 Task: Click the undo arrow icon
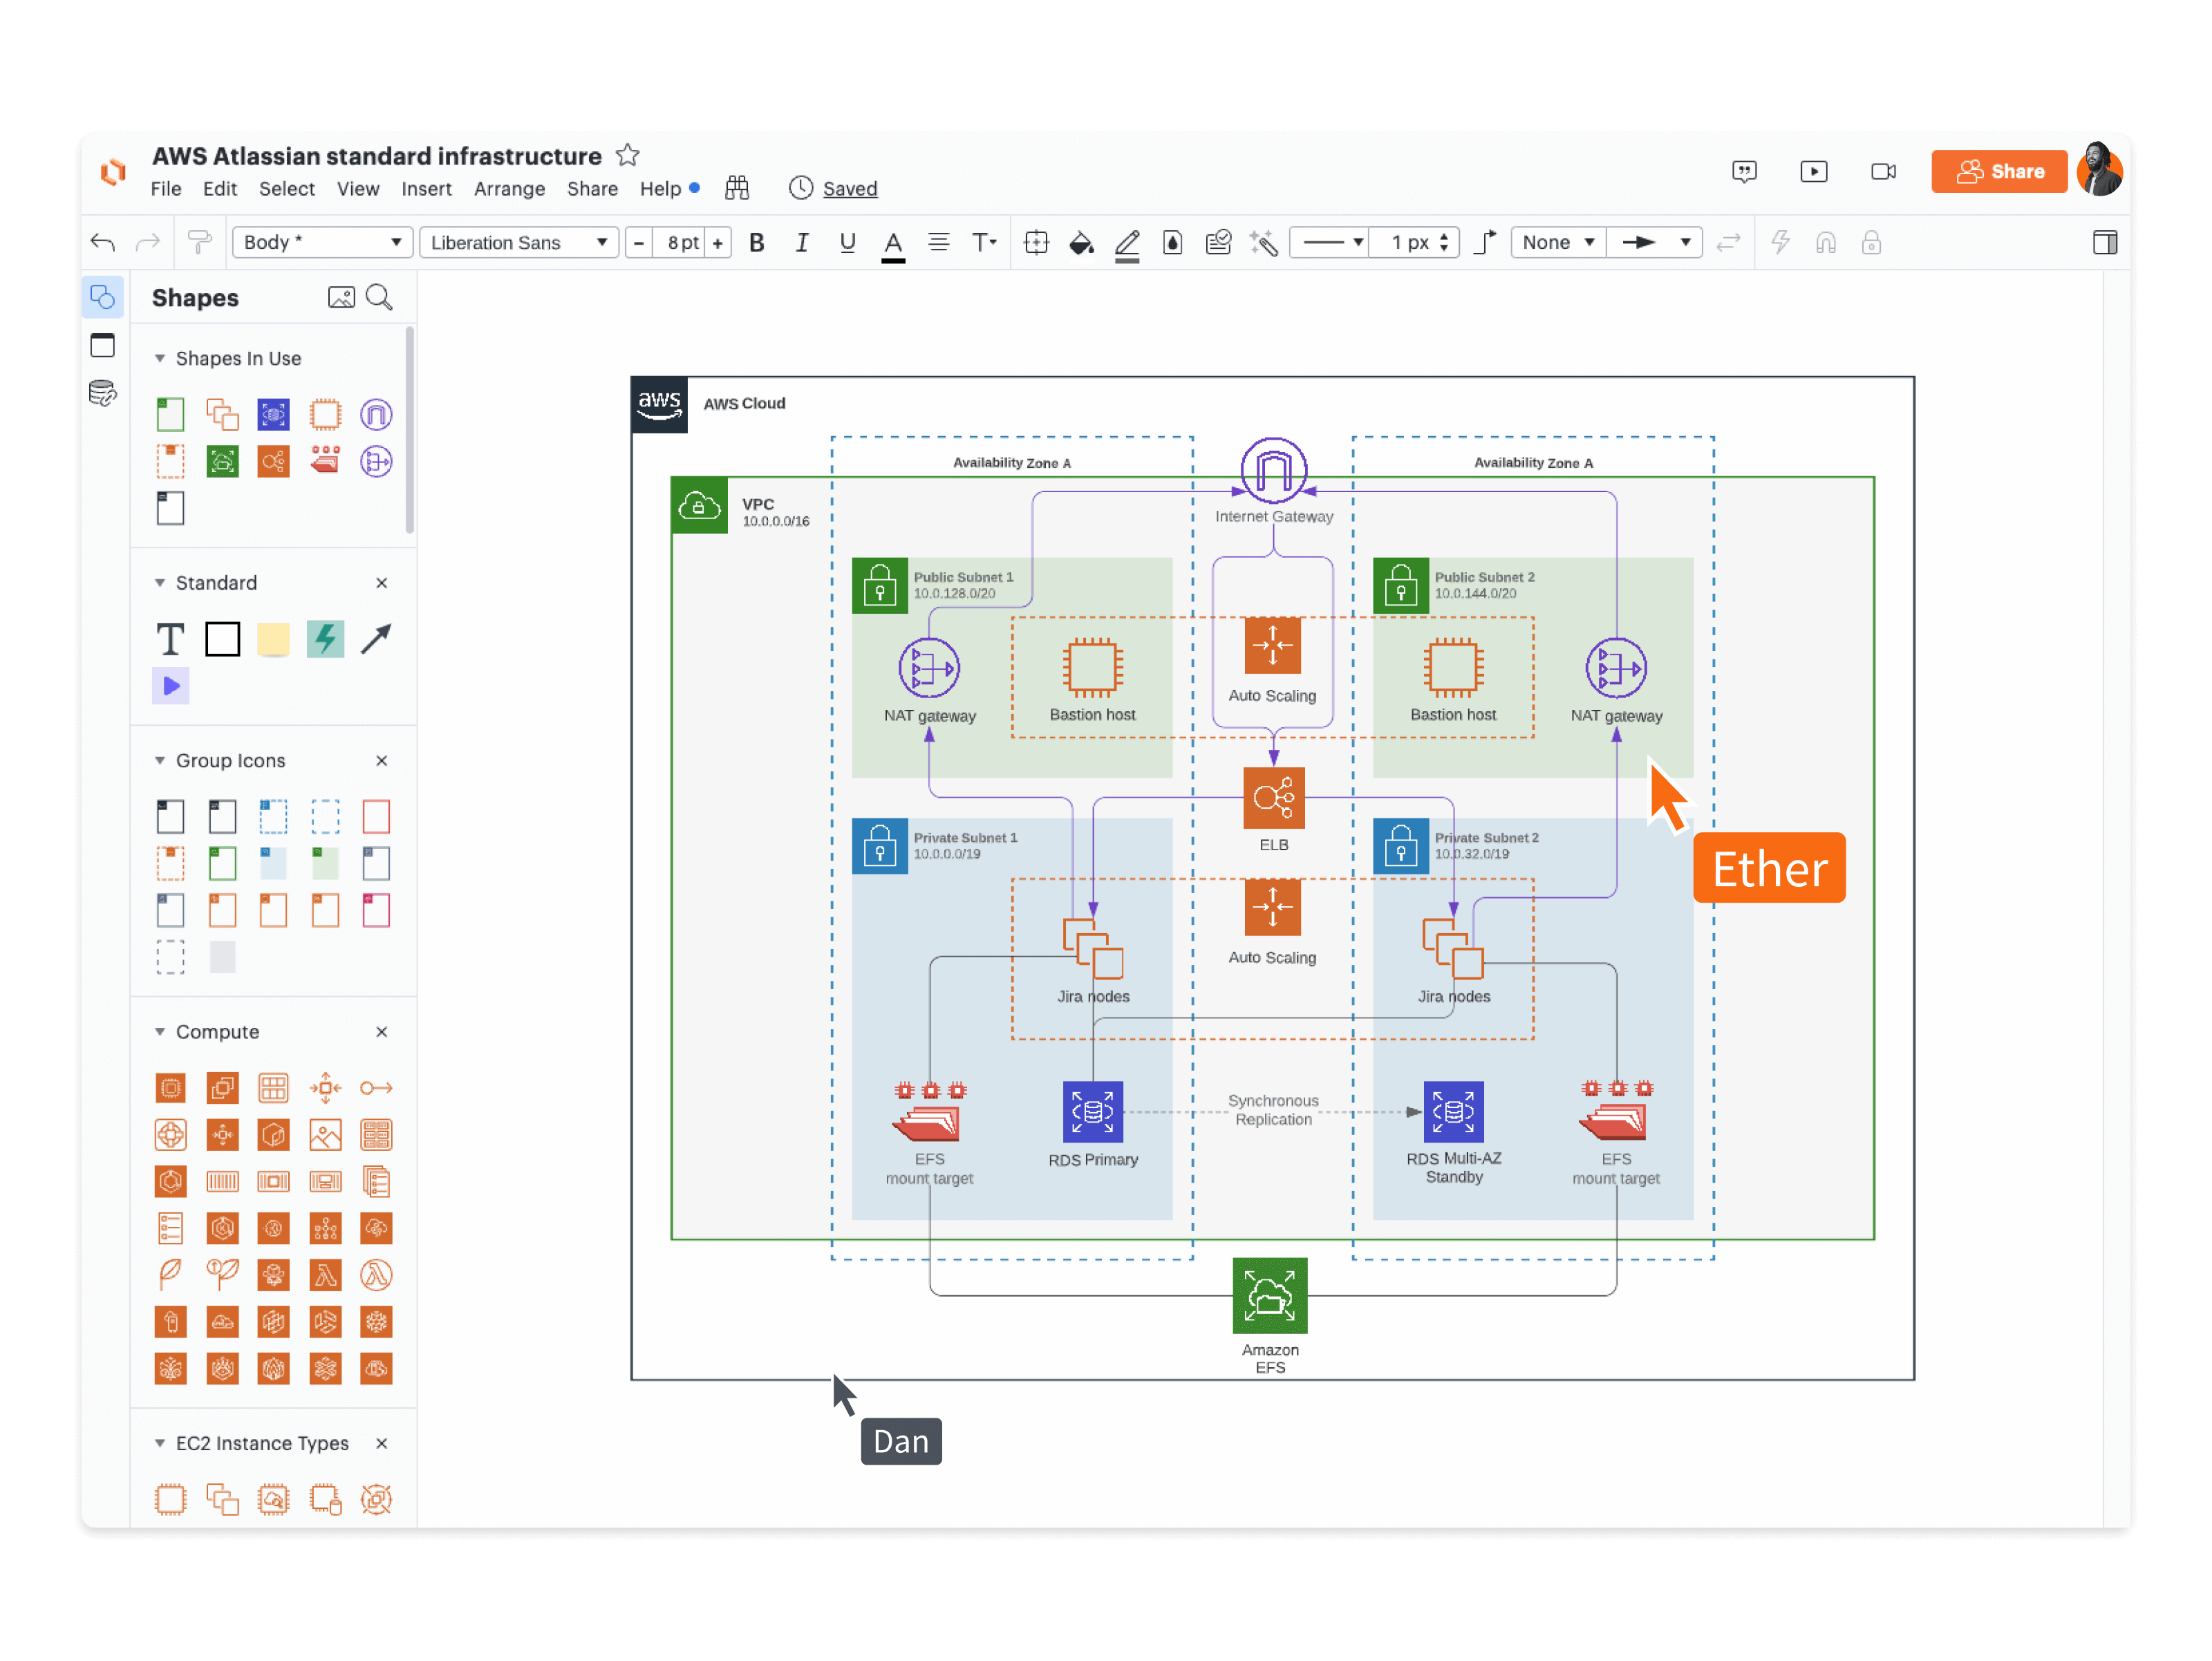103,243
